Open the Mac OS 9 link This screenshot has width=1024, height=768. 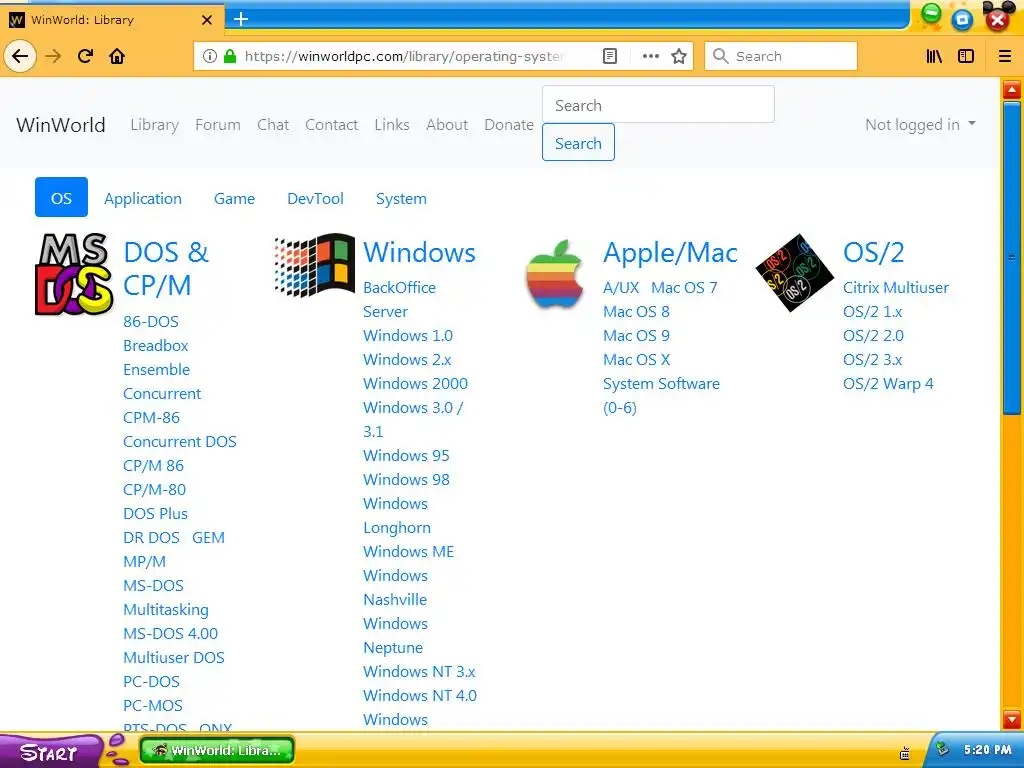(636, 336)
